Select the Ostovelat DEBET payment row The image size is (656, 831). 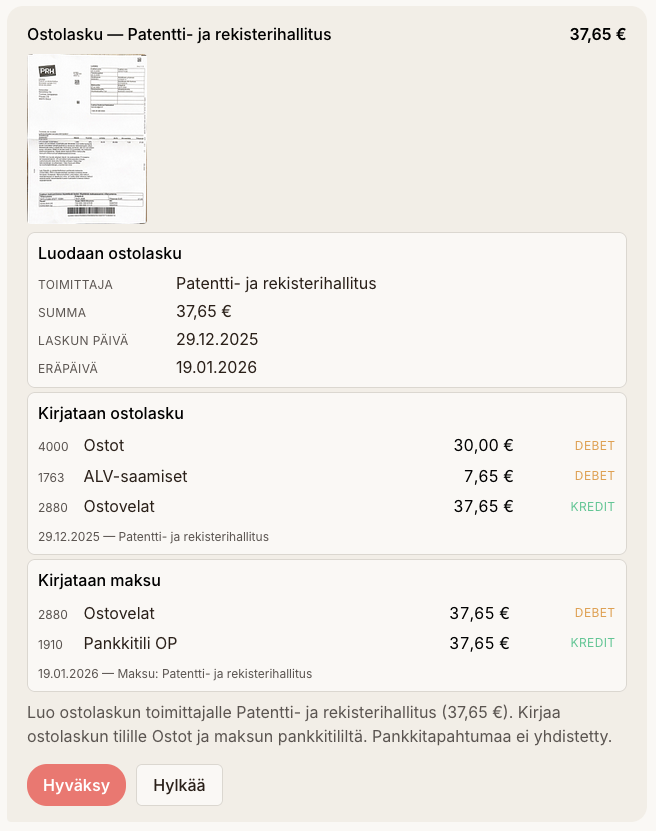pos(326,613)
